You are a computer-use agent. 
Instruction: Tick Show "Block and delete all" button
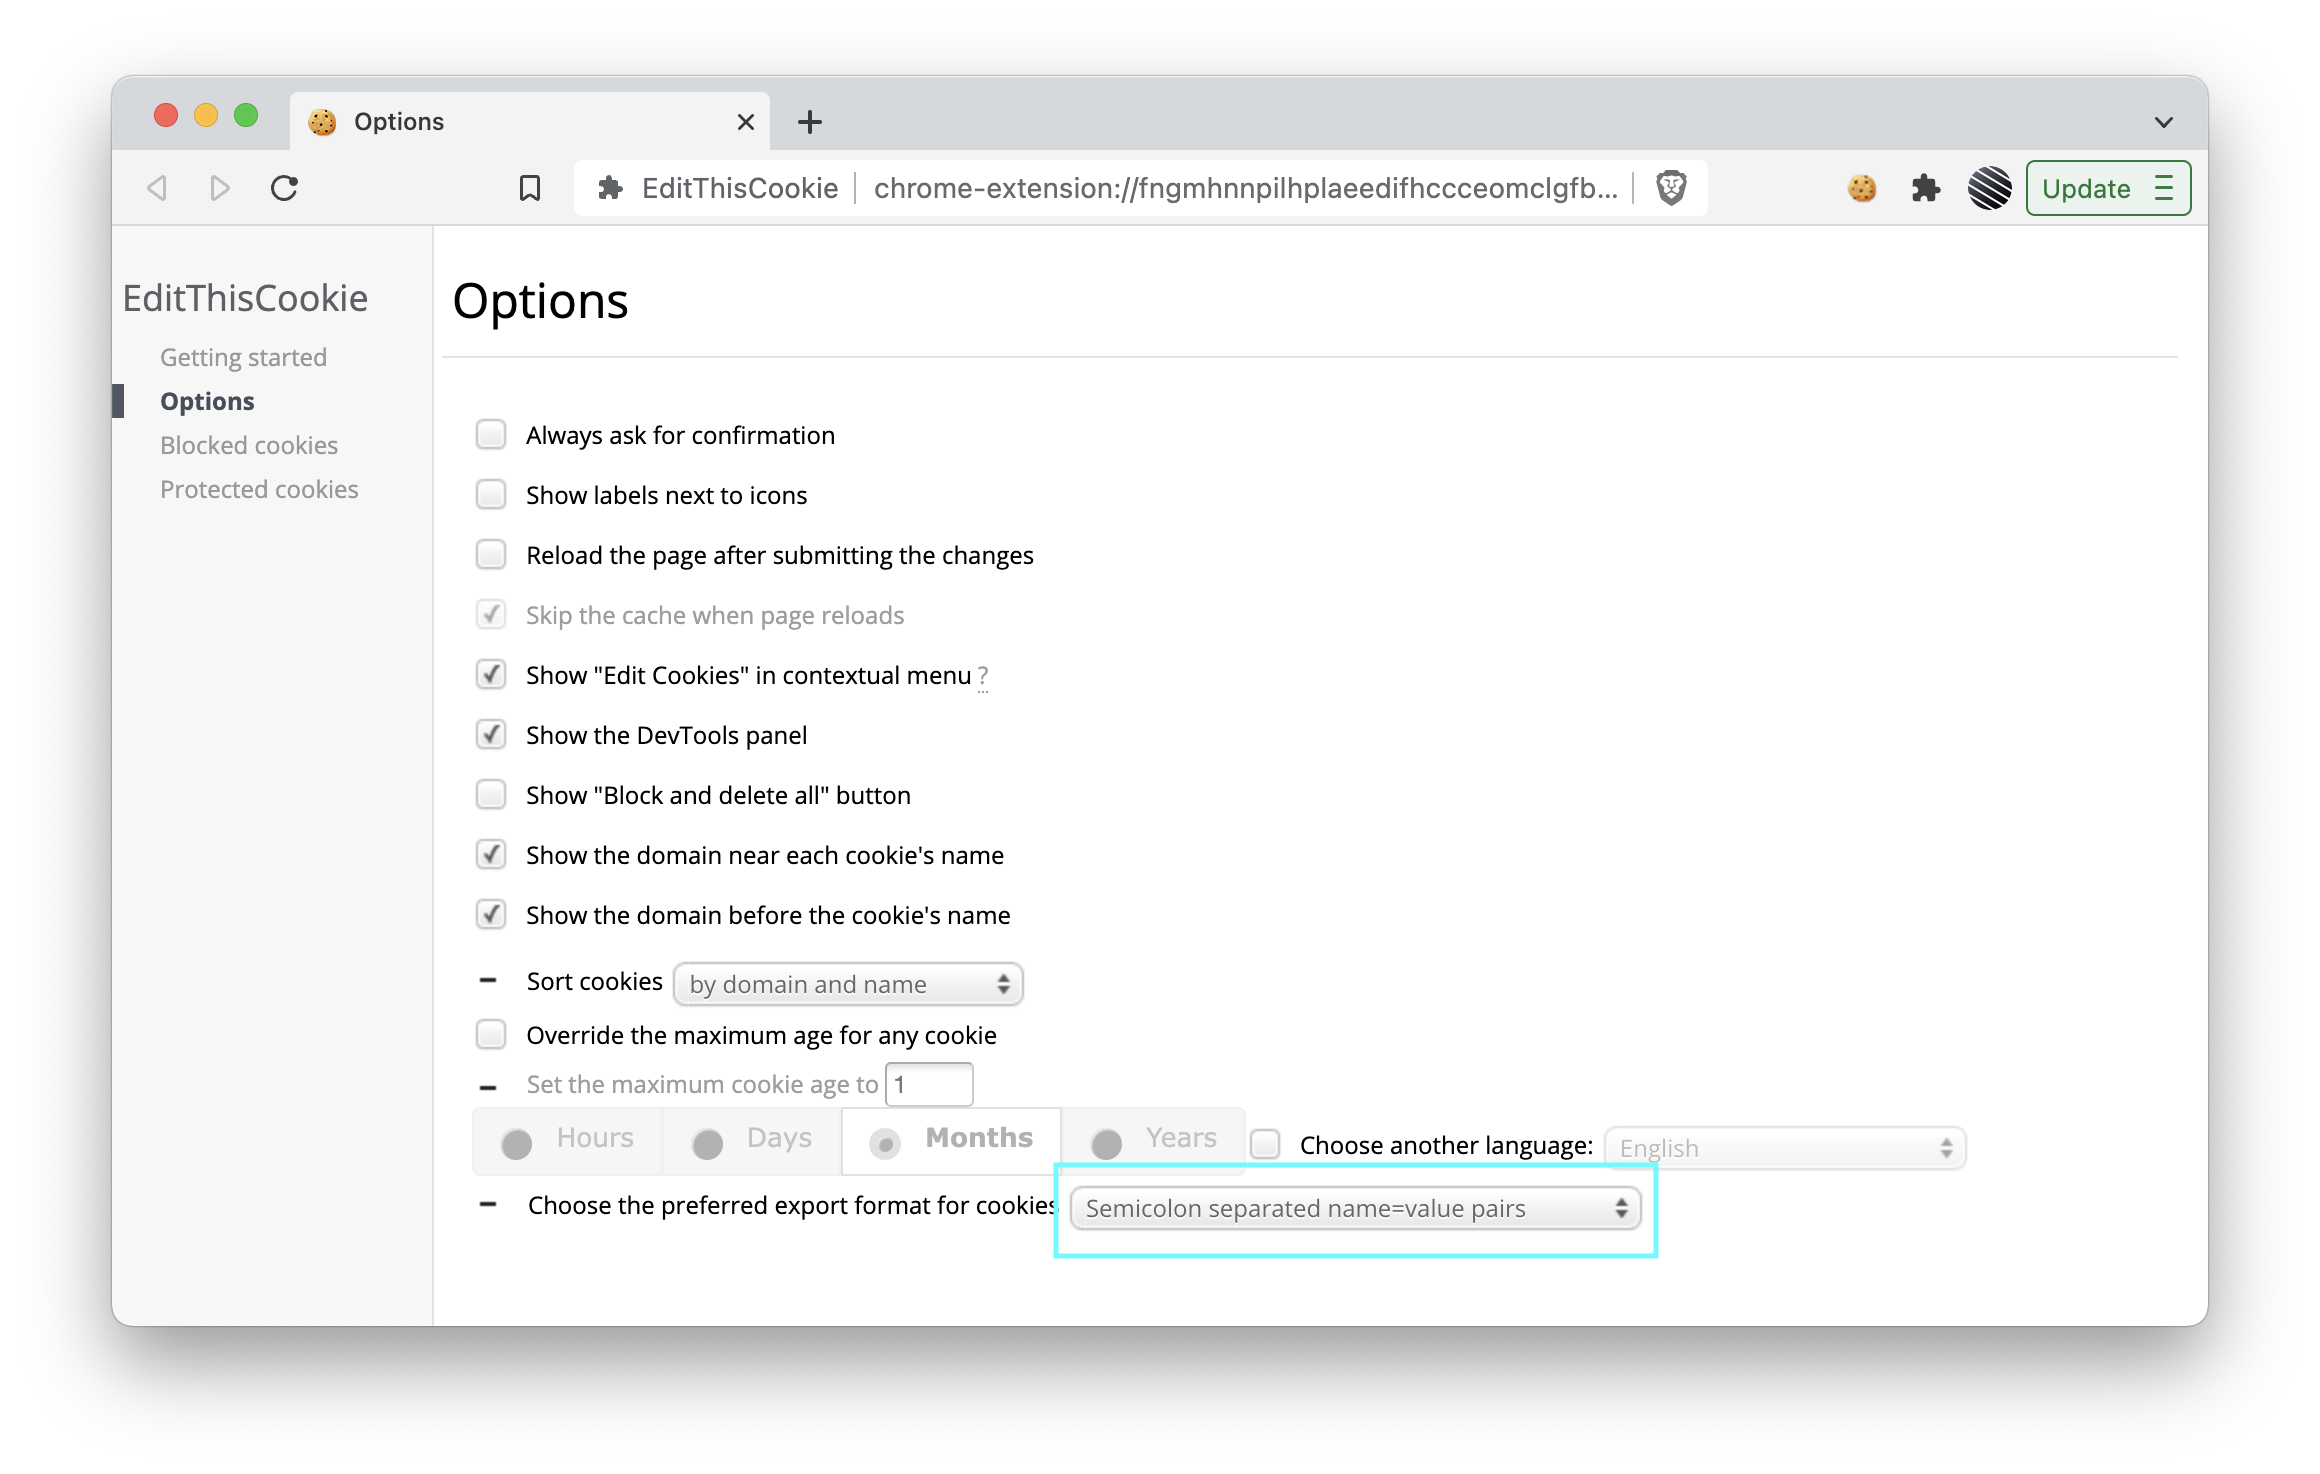(491, 795)
